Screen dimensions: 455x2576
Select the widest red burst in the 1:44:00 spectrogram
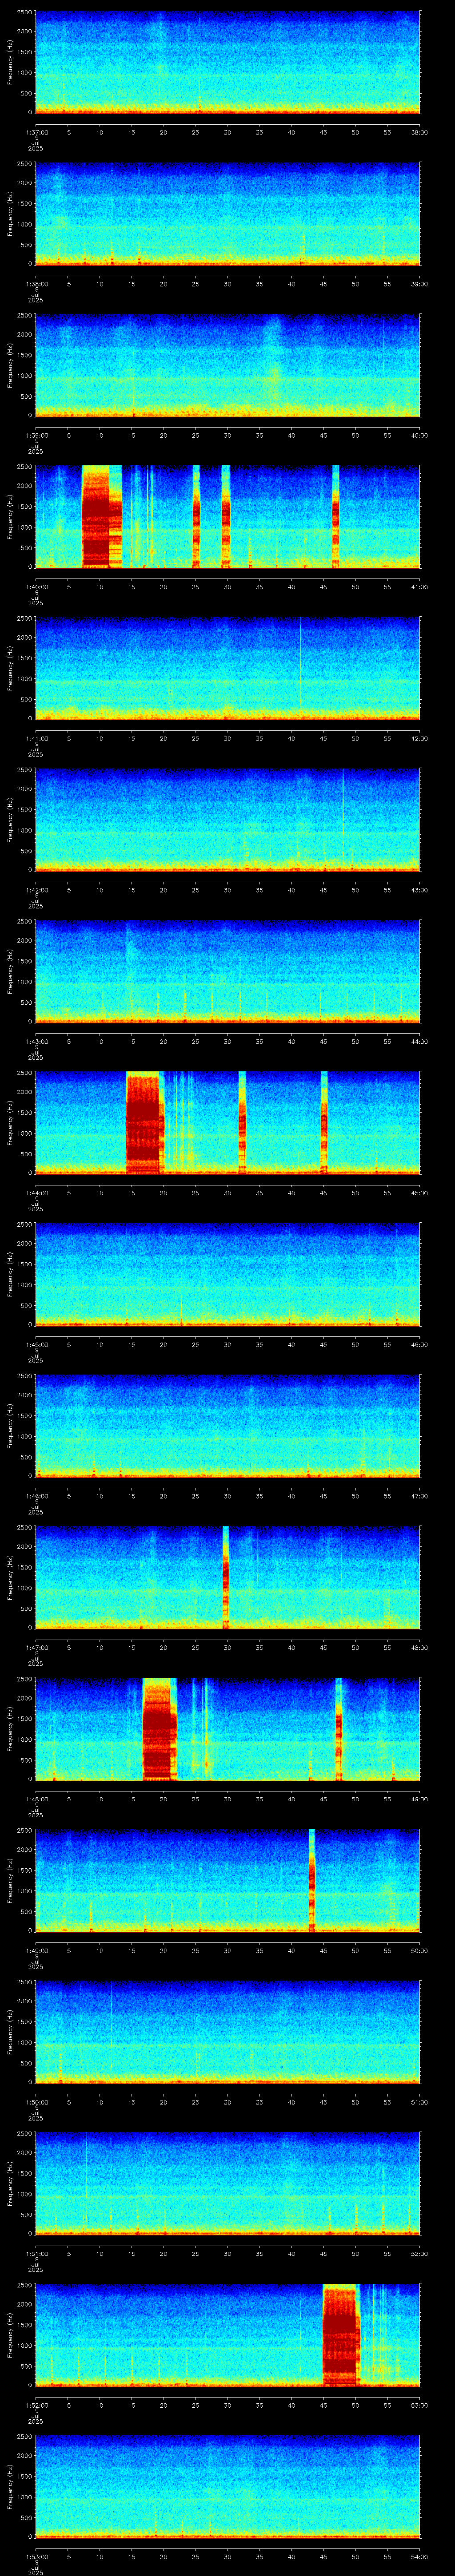click(x=144, y=1122)
